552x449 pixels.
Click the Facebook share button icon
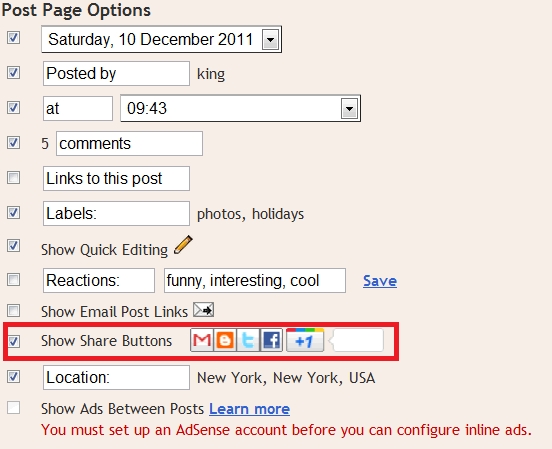(x=271, y=340)
